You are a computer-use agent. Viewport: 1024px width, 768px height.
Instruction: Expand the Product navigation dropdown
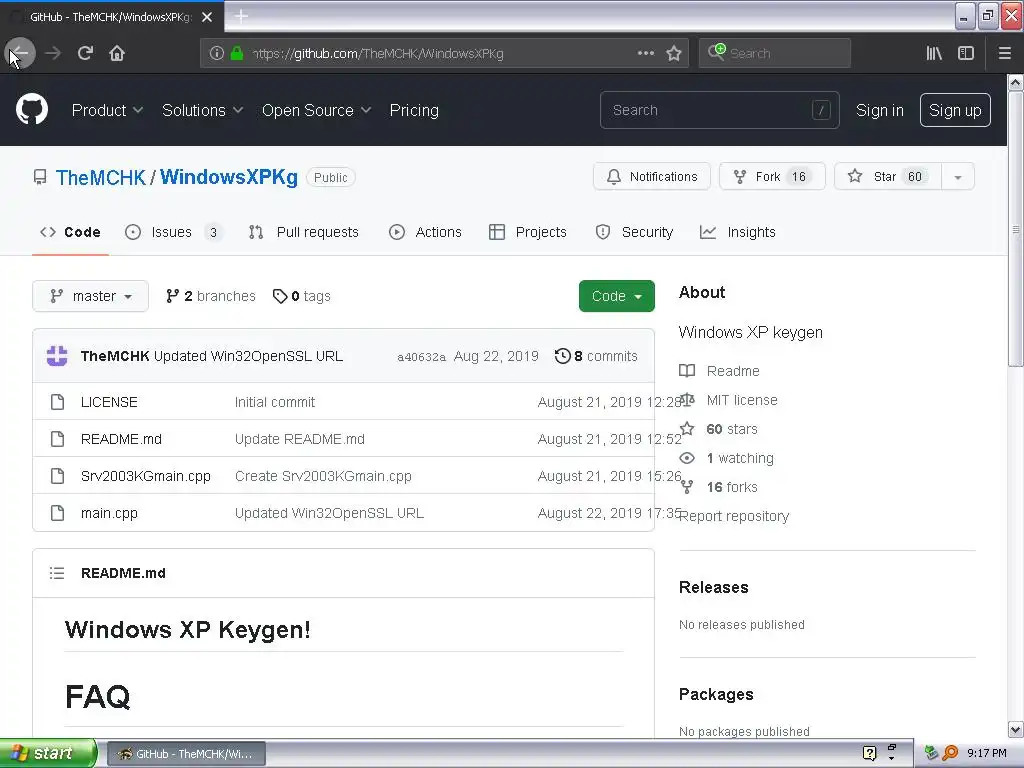coord(107,110)
